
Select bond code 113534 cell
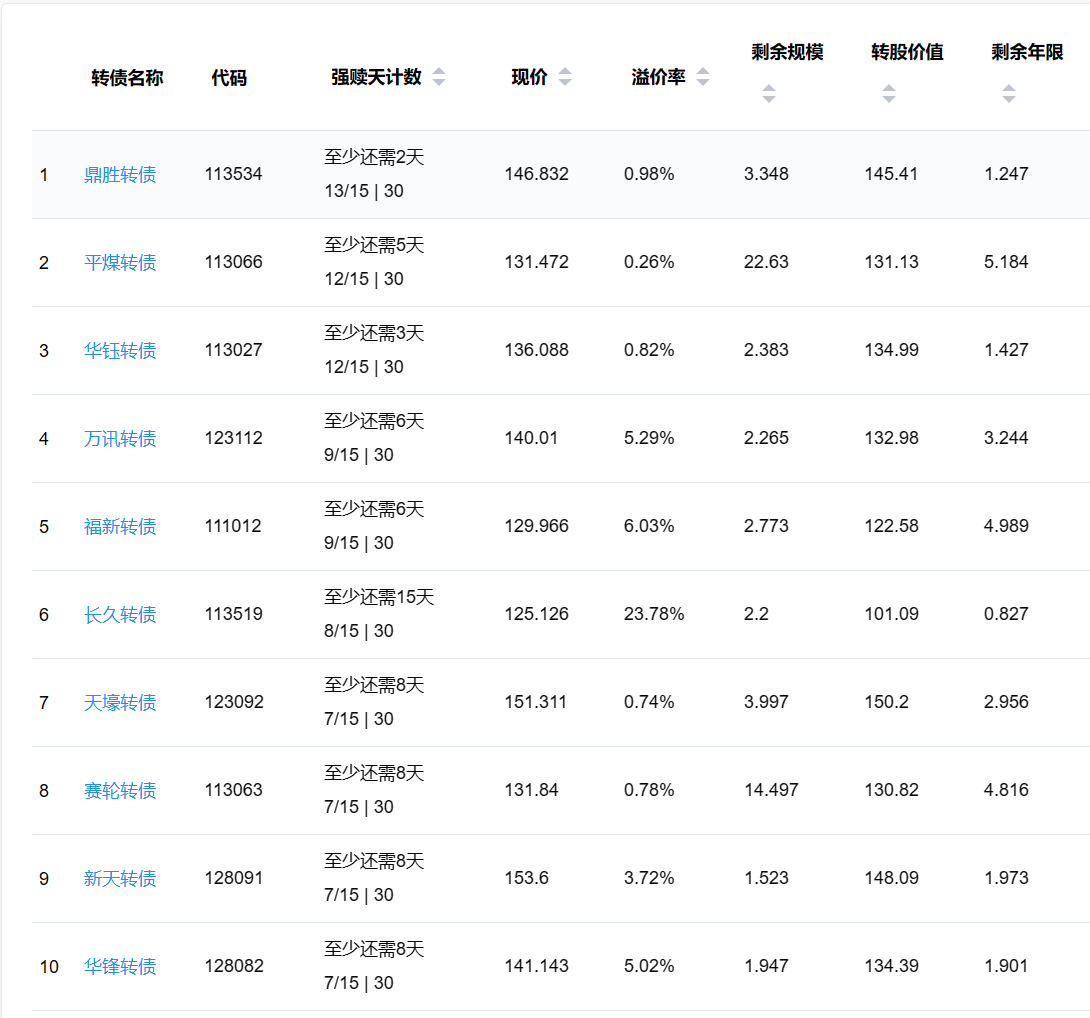[x=233, y=174]
